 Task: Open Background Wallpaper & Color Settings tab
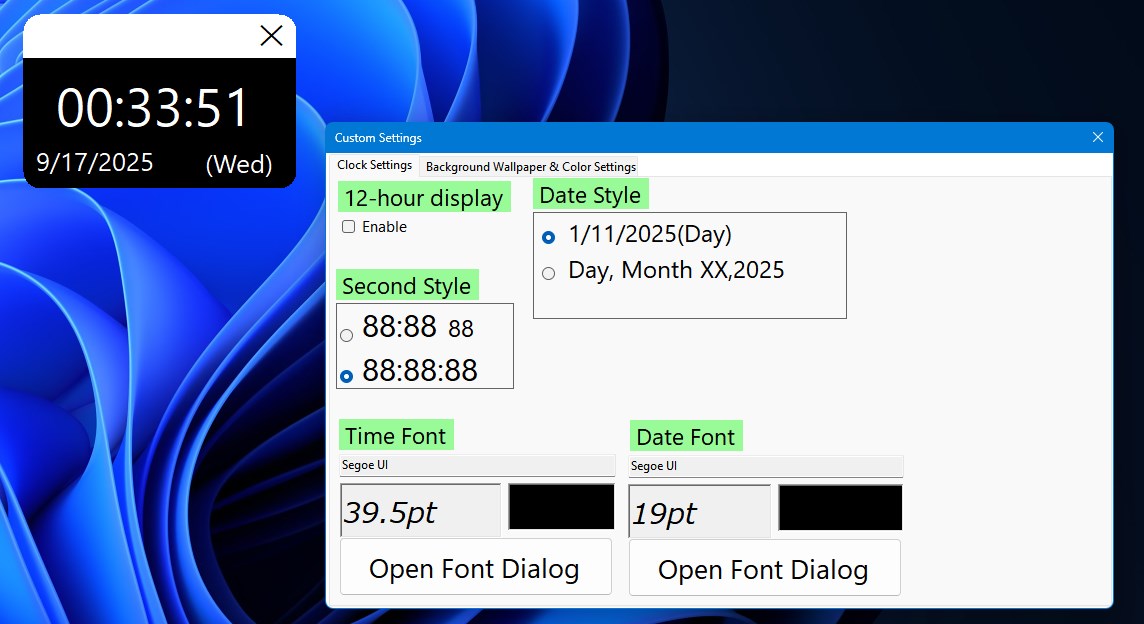530,166
